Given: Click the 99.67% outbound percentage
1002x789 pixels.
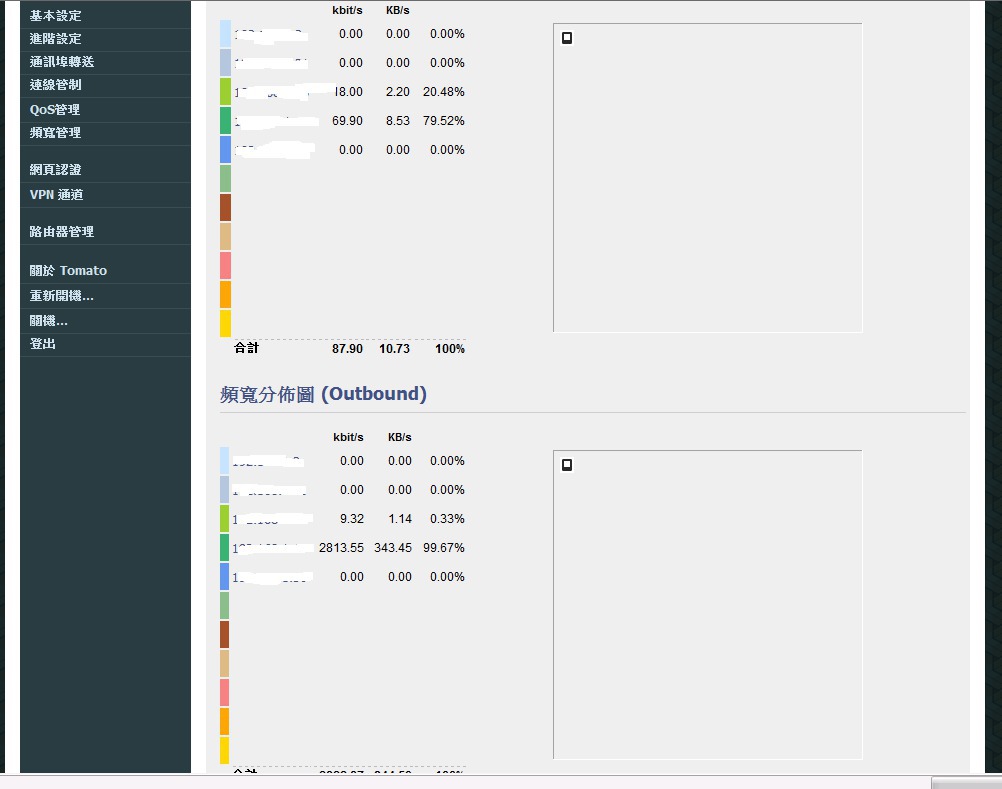Looking at the screenshot, I should tap(443, 548).
